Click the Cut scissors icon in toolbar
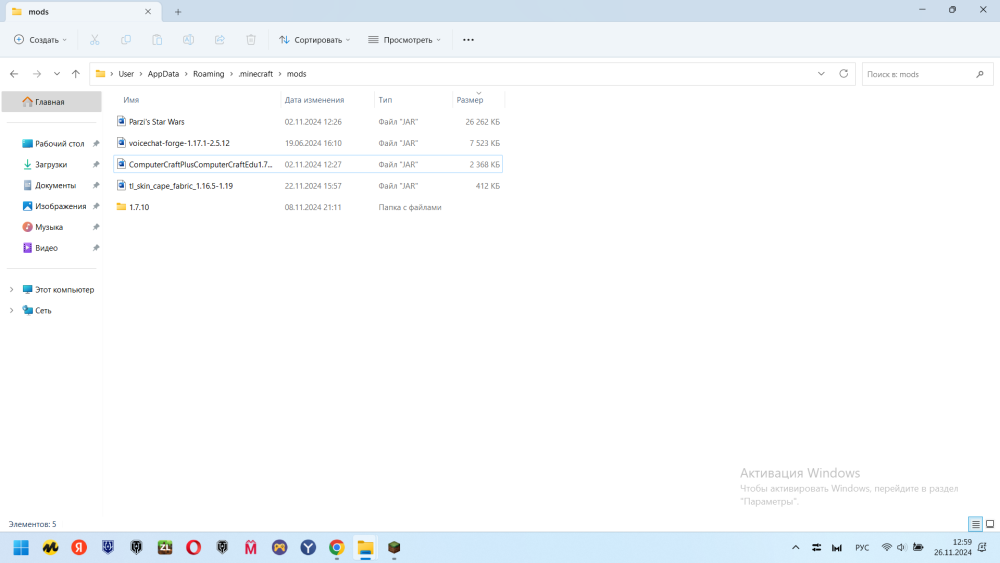Image resolution: width=1000 pixels, height=563 pixels. point(94,40)
